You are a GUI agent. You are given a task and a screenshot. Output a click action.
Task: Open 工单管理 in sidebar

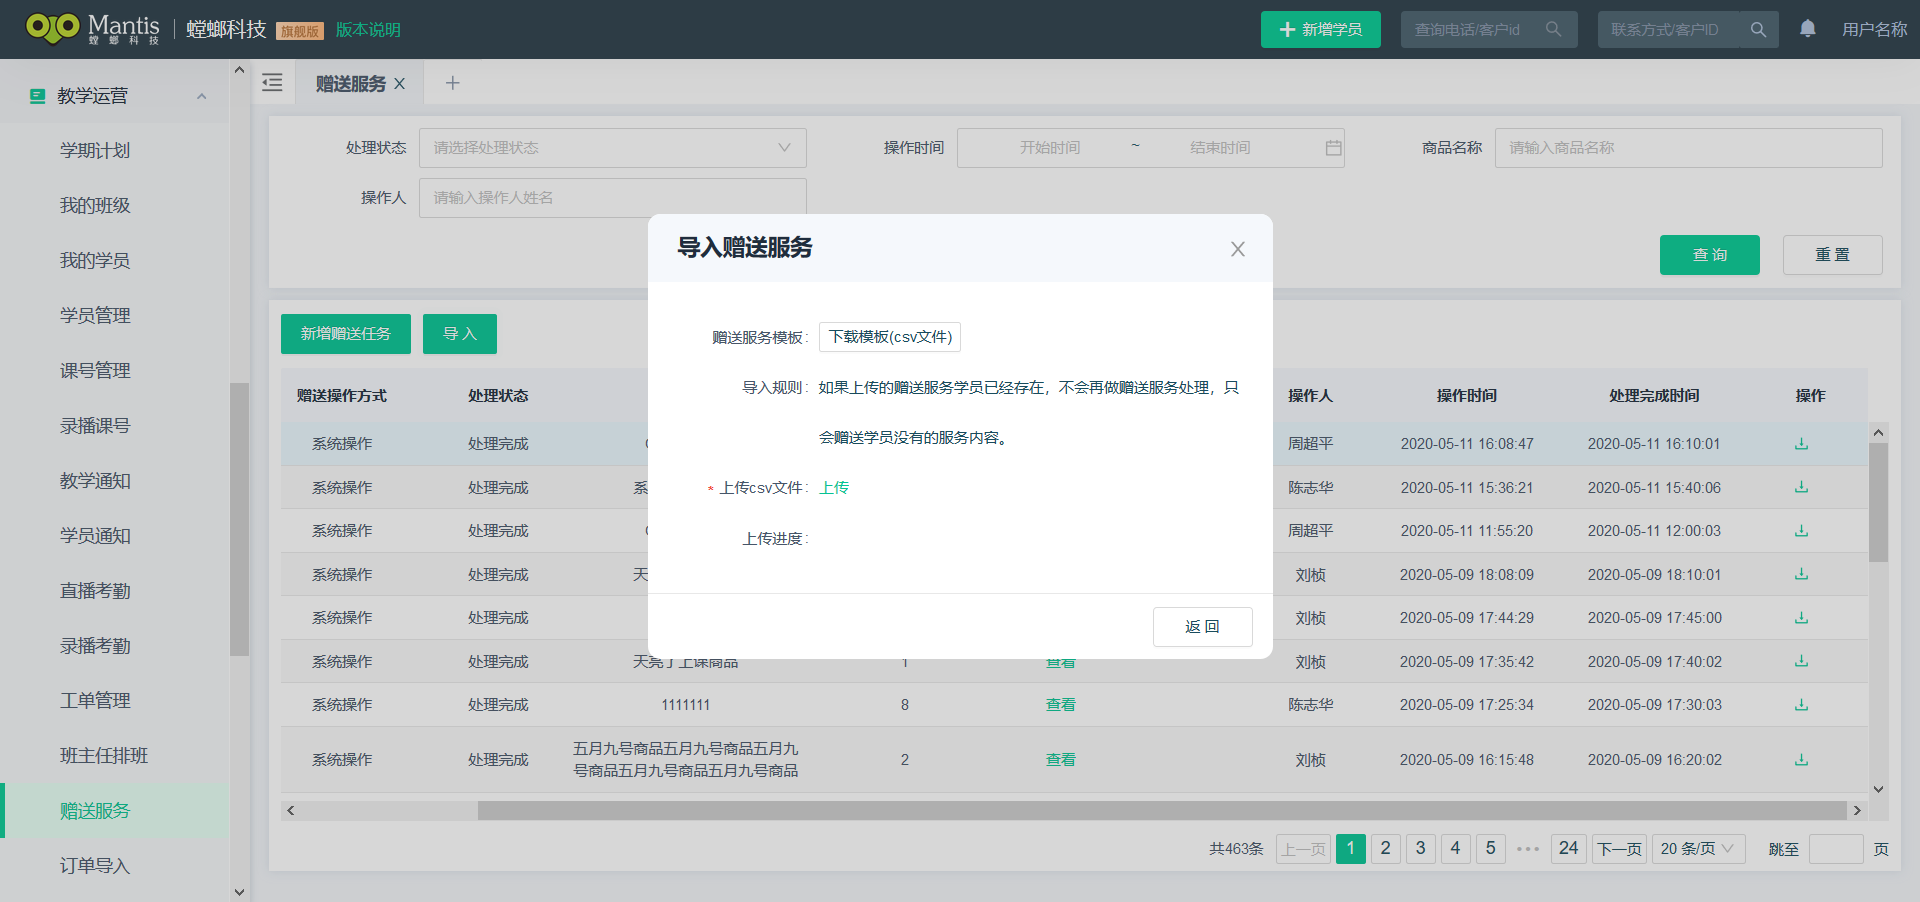[95, 700]
